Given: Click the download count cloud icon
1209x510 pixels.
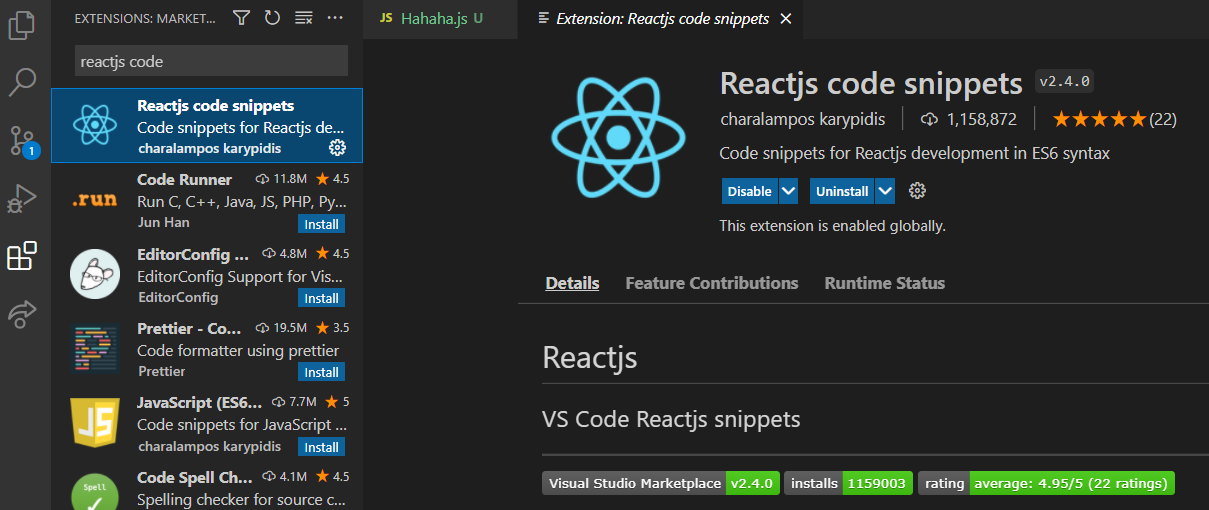Looking at the screenshot, I should (929, 119).
